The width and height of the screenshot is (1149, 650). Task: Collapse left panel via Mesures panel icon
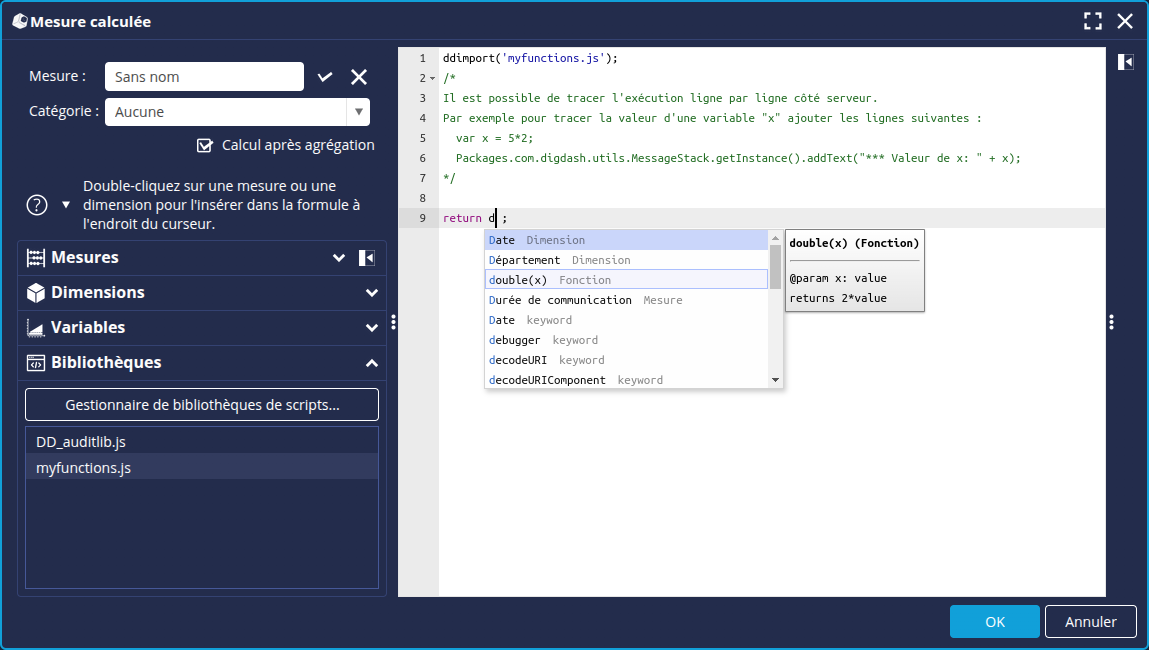coord(366,258)
